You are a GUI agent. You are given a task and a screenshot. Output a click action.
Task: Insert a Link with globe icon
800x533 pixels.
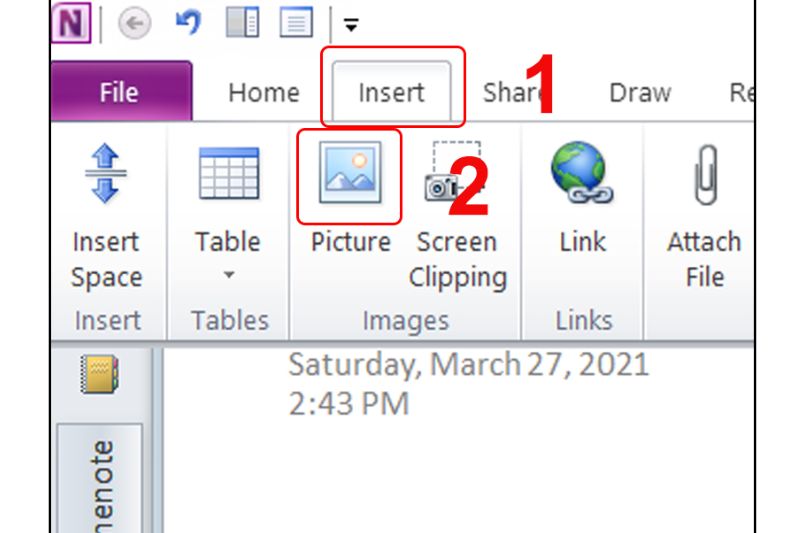[x=583, y=174]
